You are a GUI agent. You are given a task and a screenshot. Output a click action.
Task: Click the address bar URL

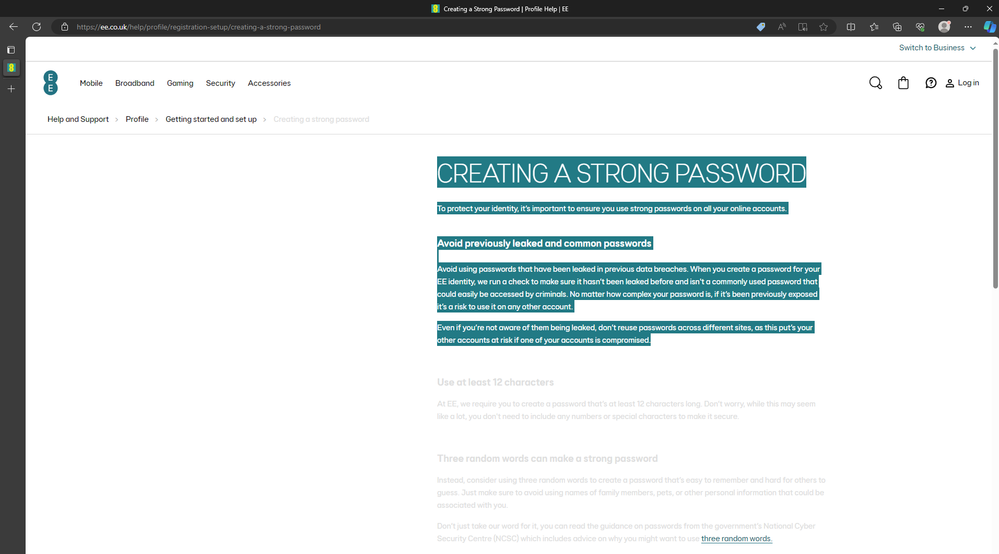tap(198, 27)
